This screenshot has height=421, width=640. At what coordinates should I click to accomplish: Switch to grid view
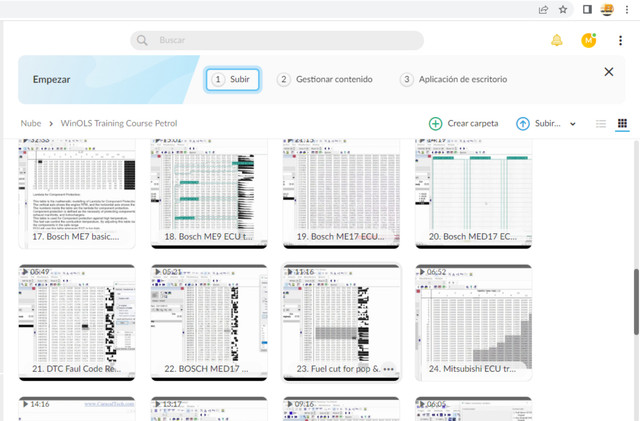click(622, 123)
